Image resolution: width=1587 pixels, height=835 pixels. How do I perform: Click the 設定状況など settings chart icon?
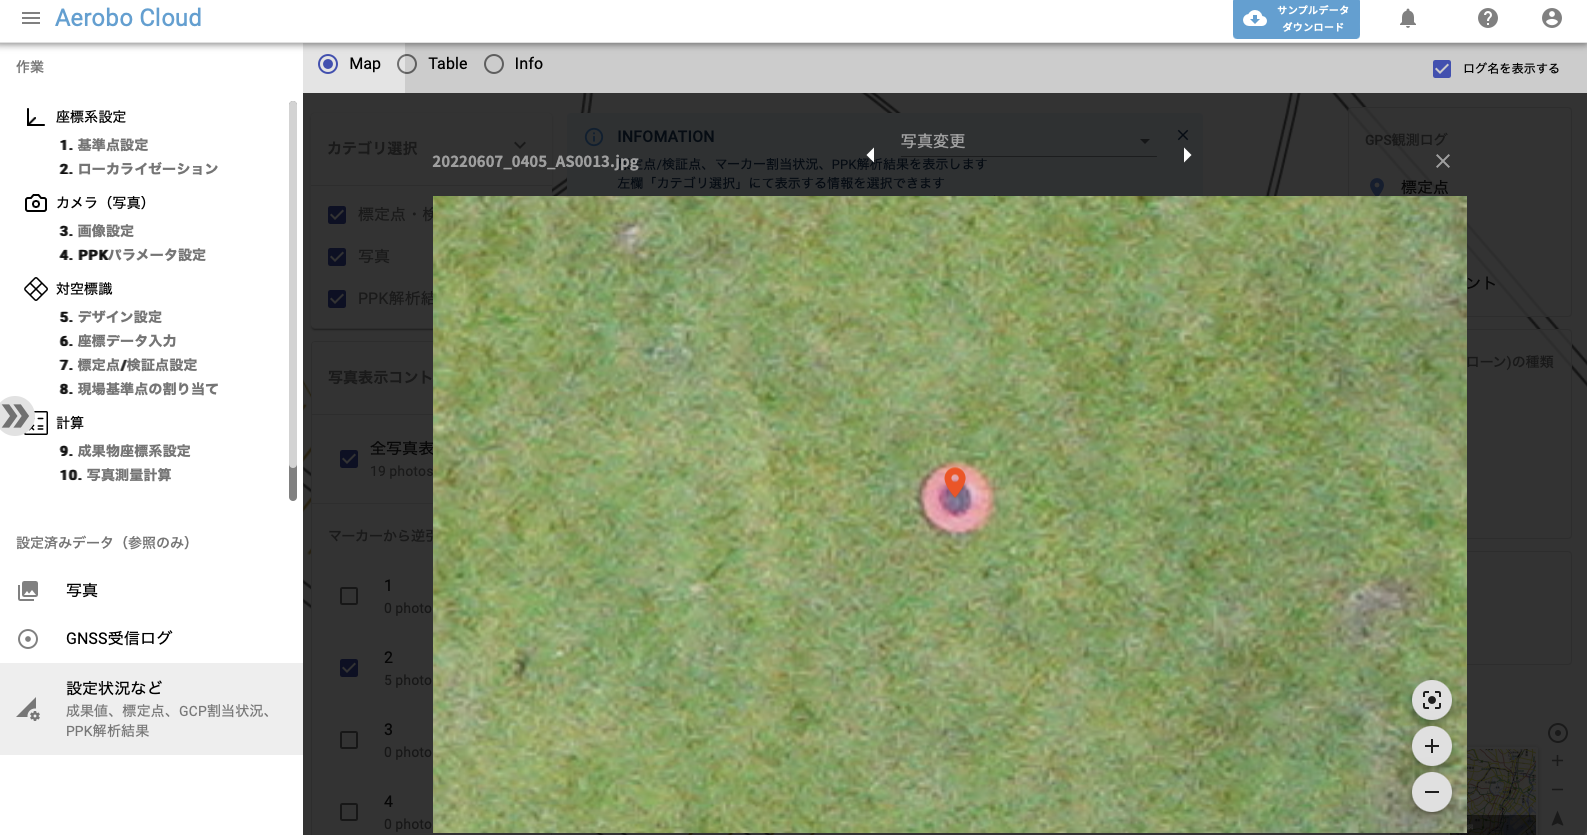click(28, 710)
